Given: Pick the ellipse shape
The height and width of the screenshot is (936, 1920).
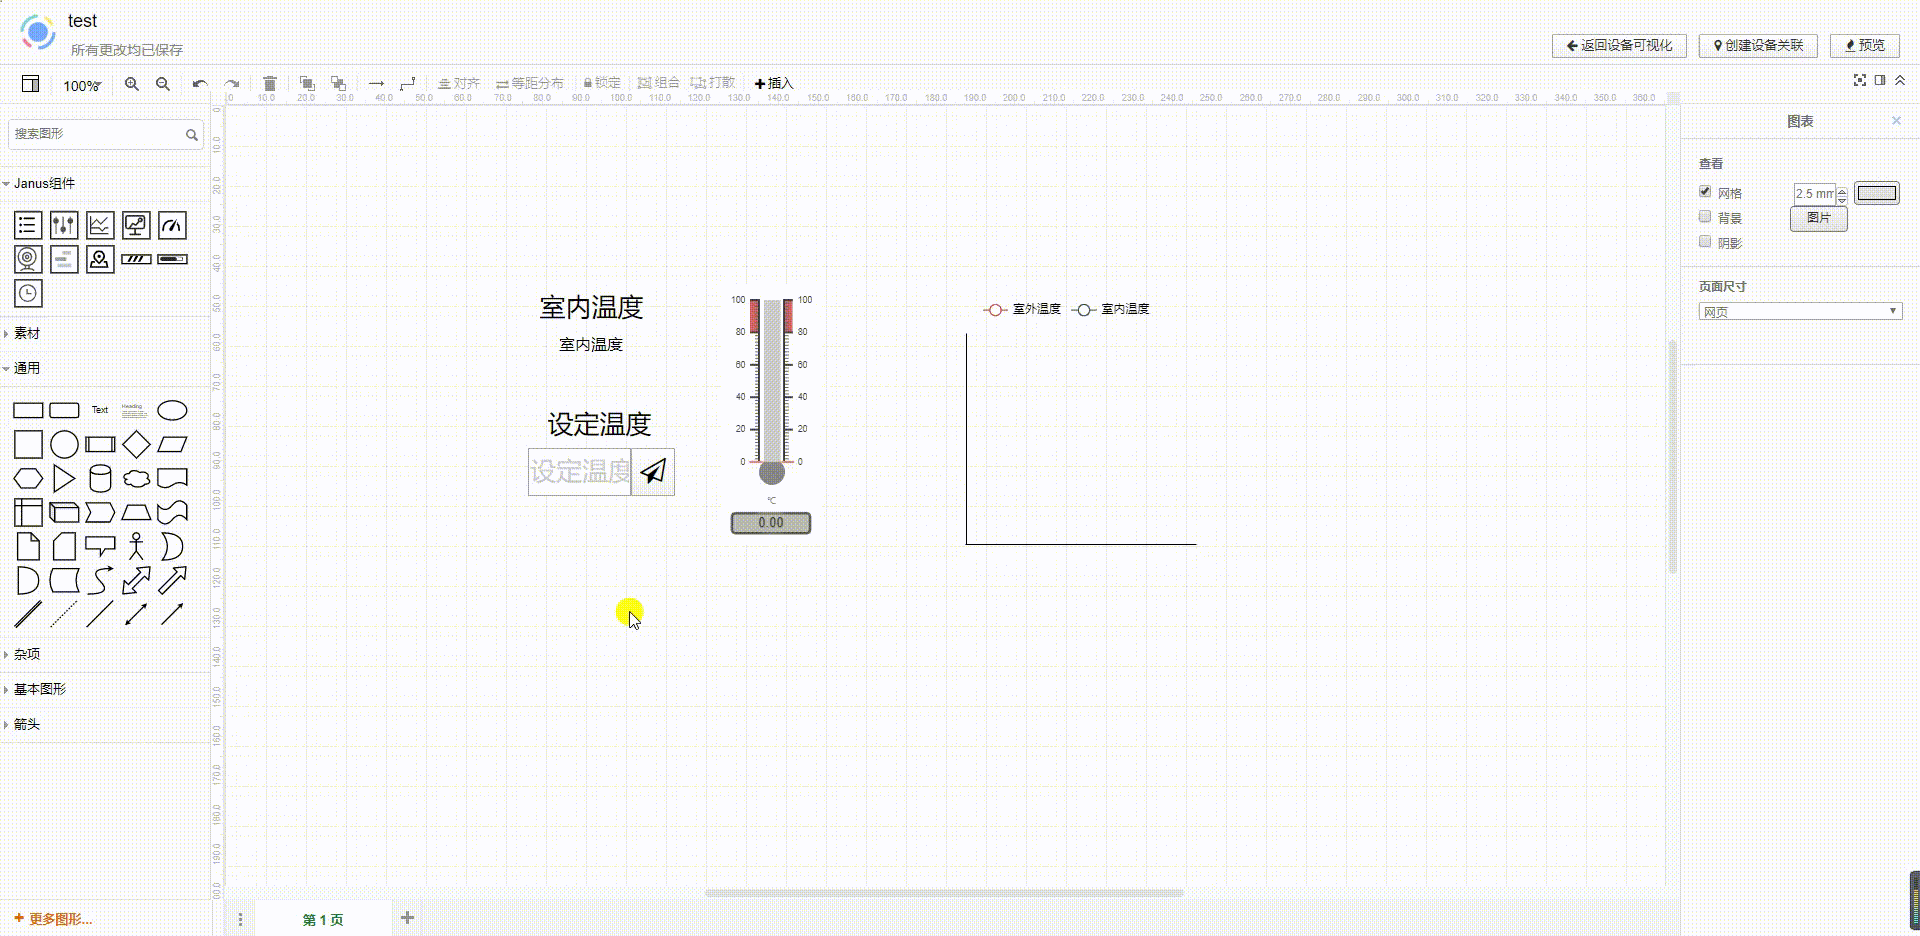Looking at the screenshot, I should [x=172, y=410].
